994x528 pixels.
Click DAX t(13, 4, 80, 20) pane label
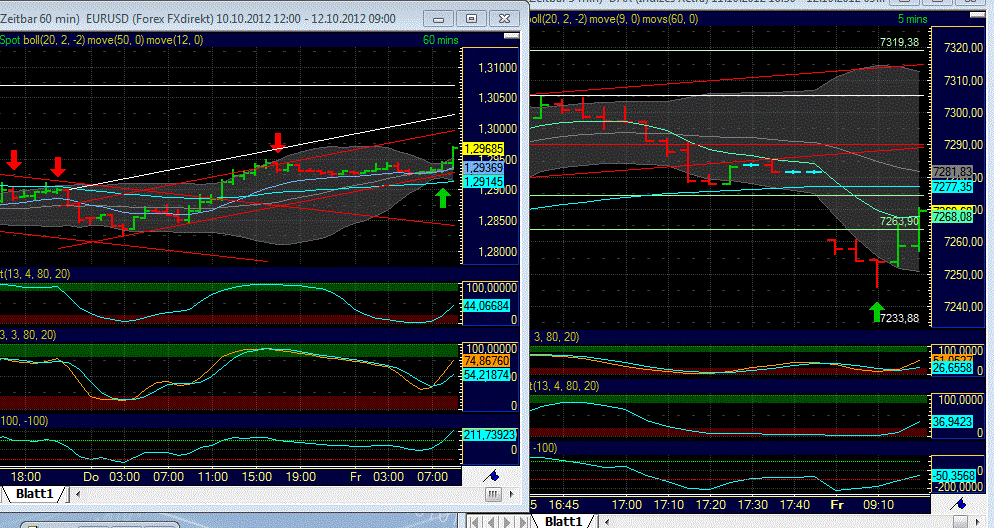[565, 385]
